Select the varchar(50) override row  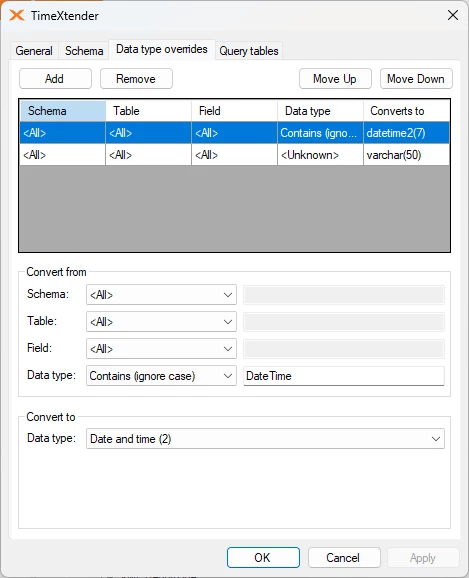tap(234, 155)
